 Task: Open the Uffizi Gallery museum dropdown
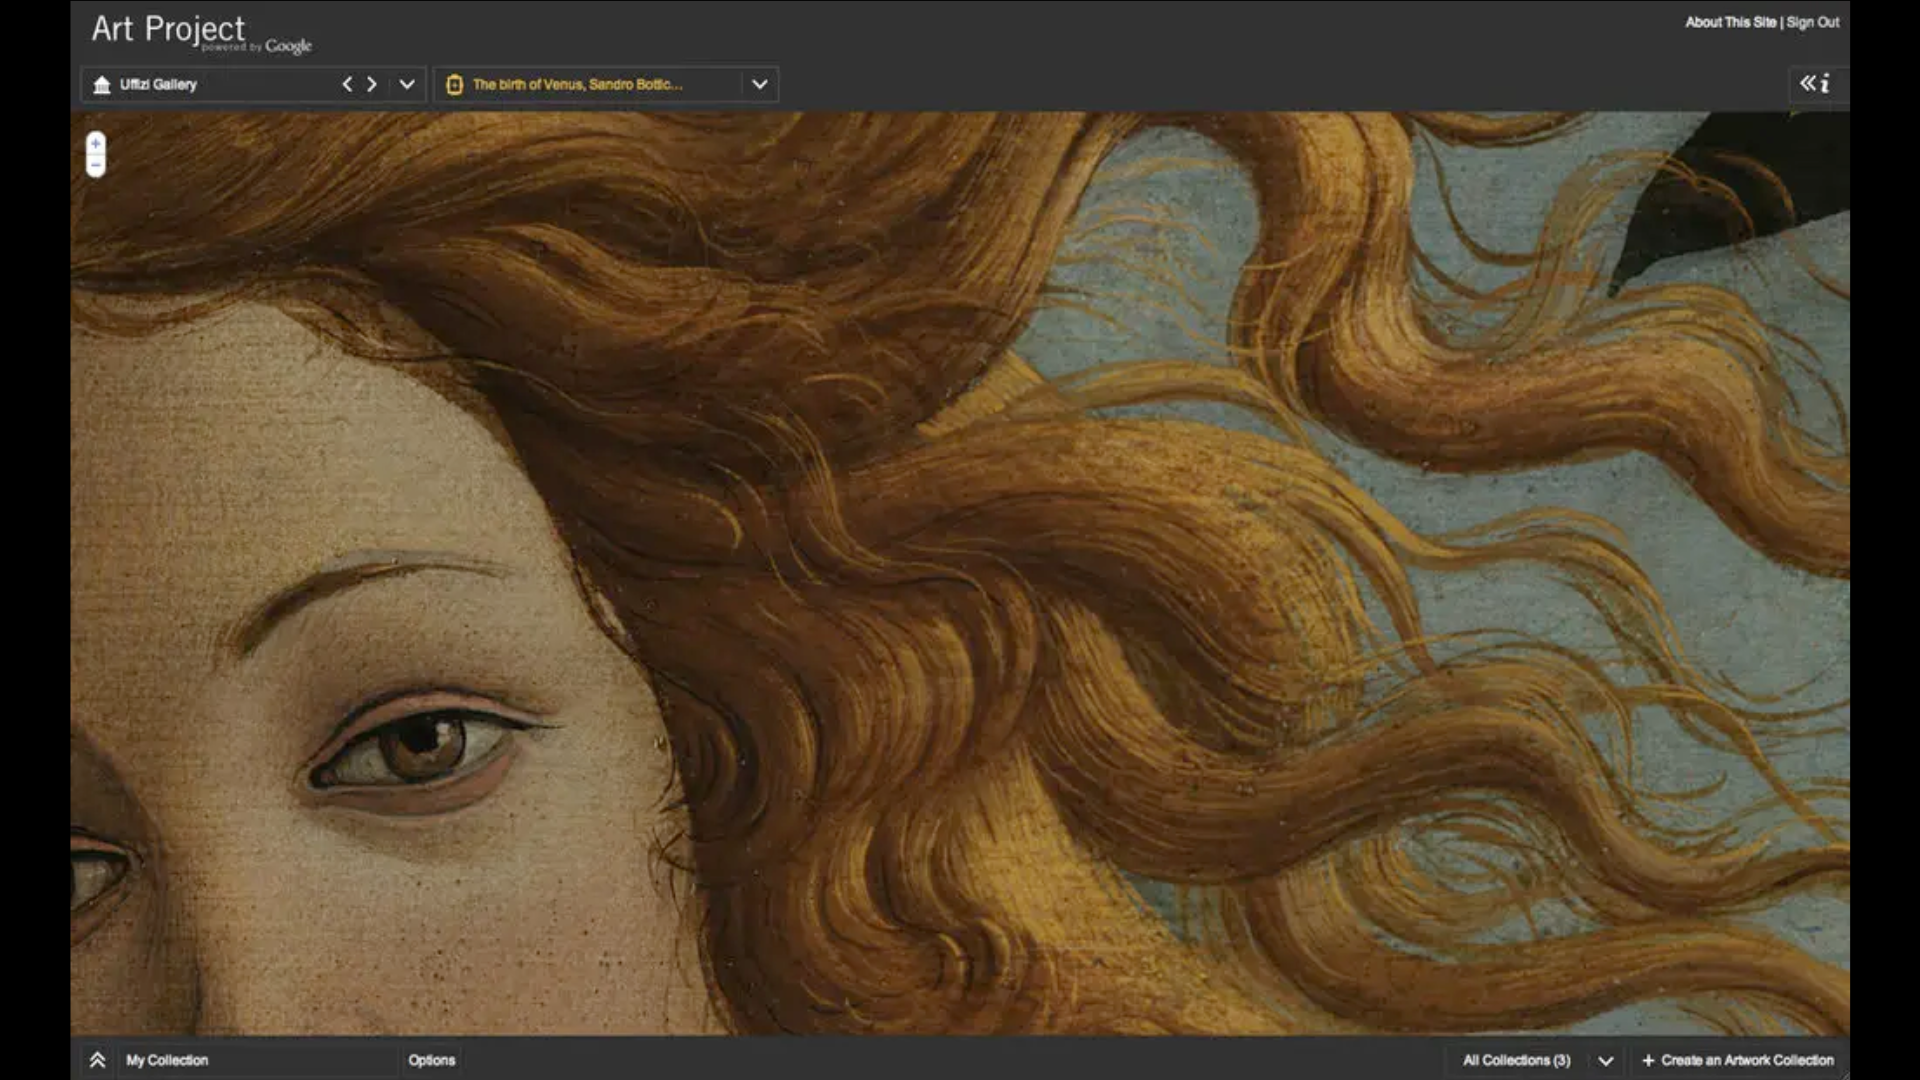pyautogui.click(x=407, y=84)
